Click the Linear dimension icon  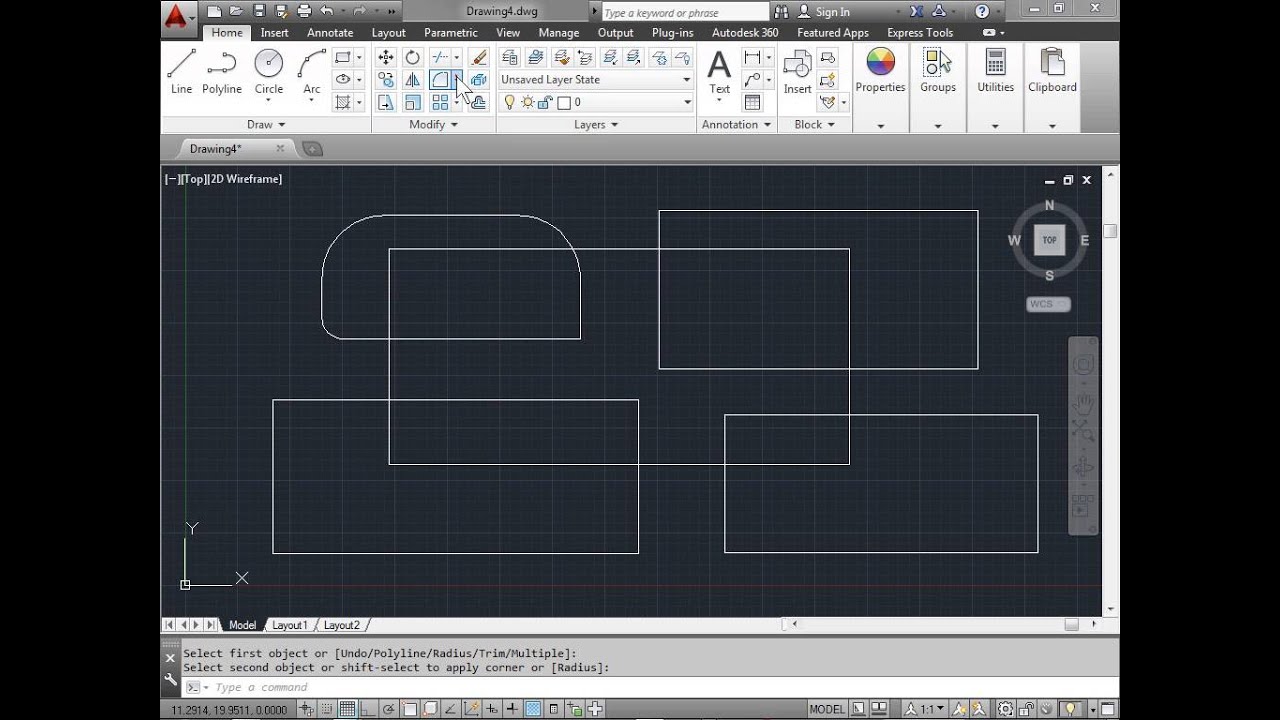coord(752,57)
